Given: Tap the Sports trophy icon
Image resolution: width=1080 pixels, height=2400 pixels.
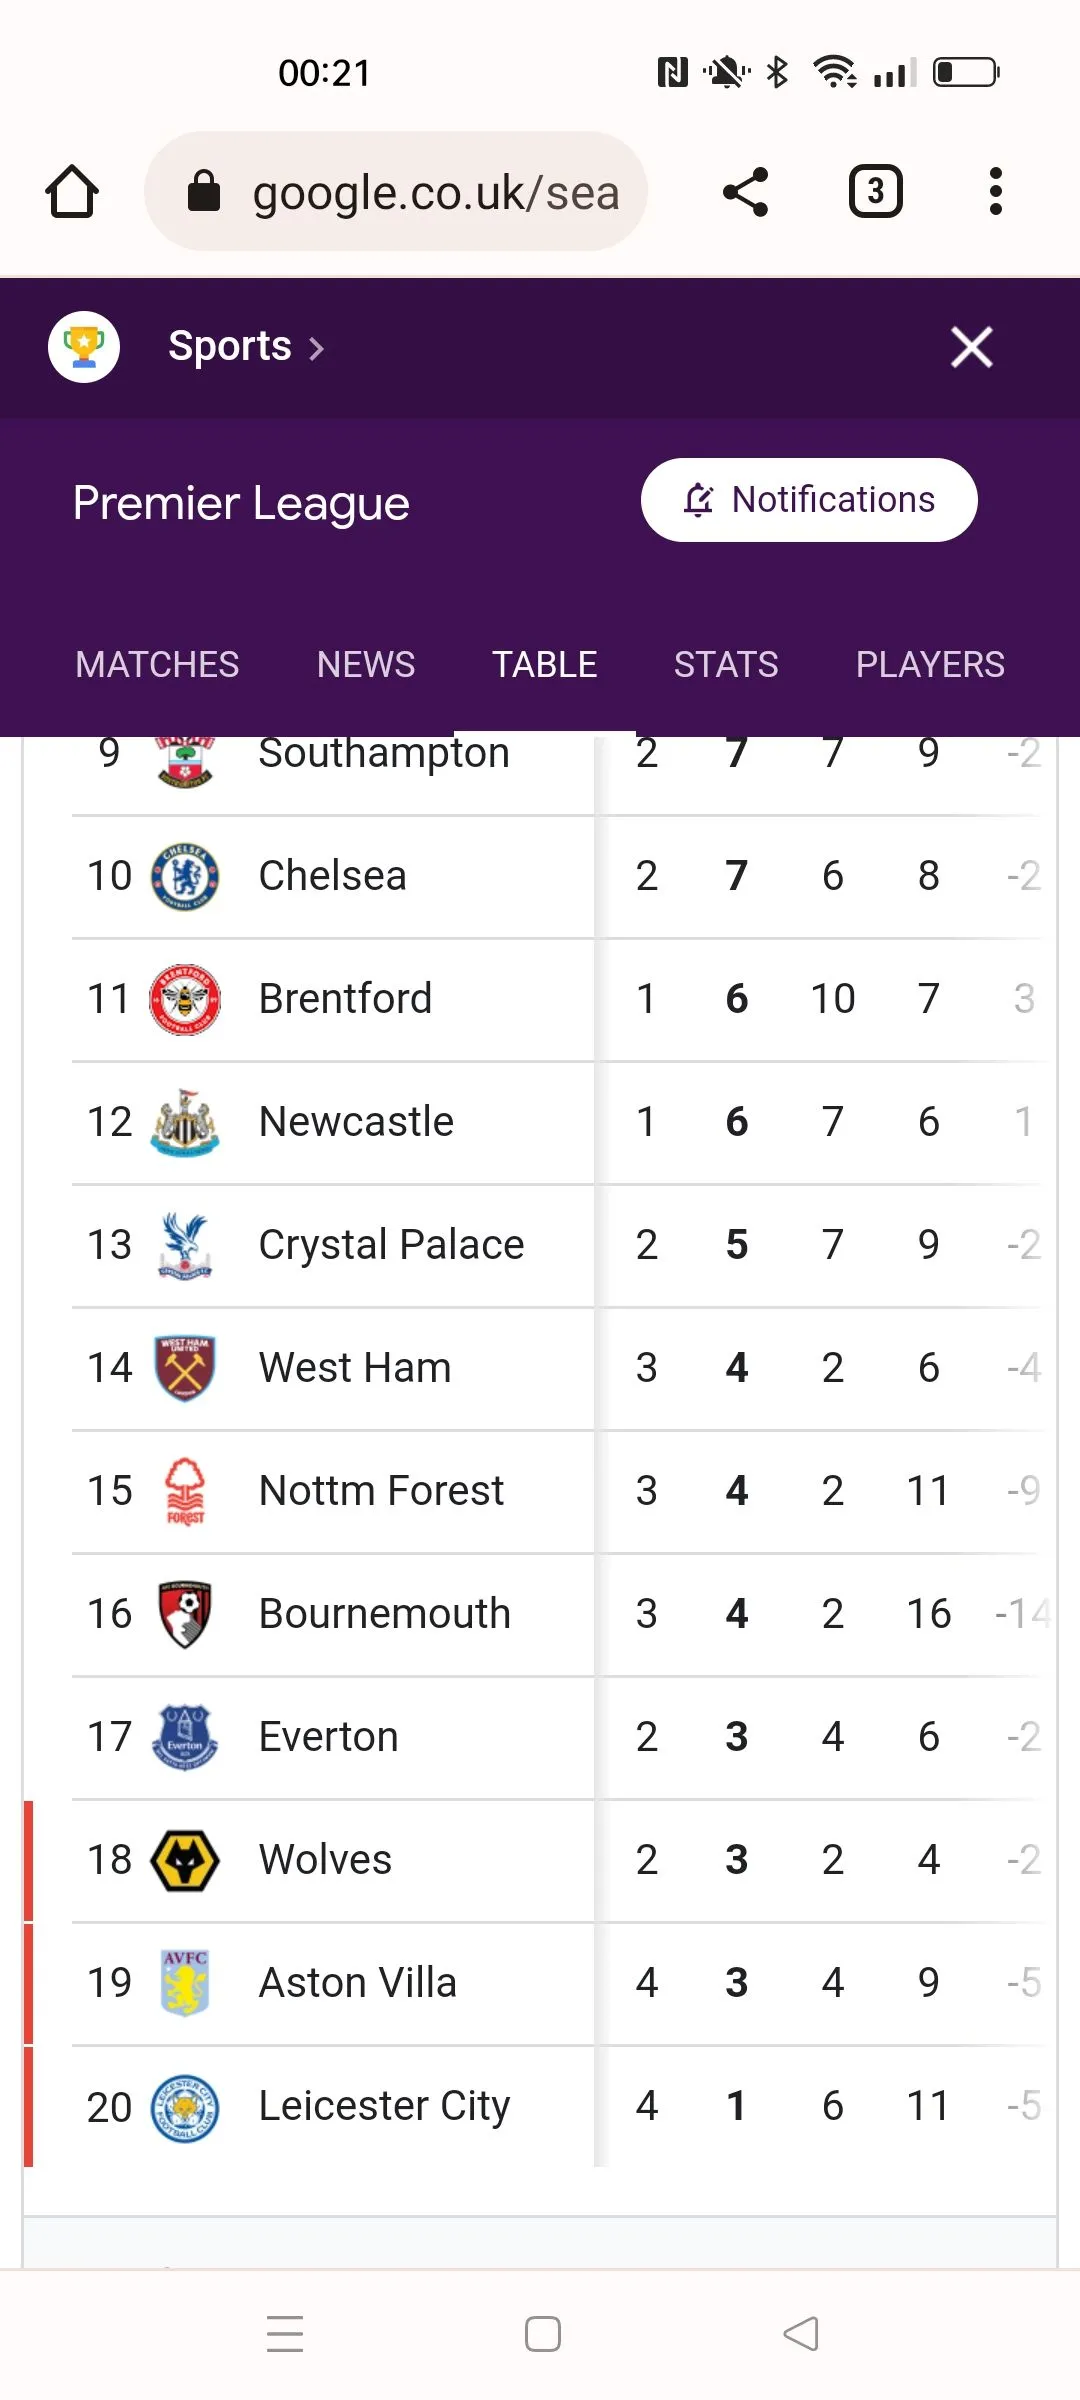Looking at the screenshot, I should tap(84, 347).
